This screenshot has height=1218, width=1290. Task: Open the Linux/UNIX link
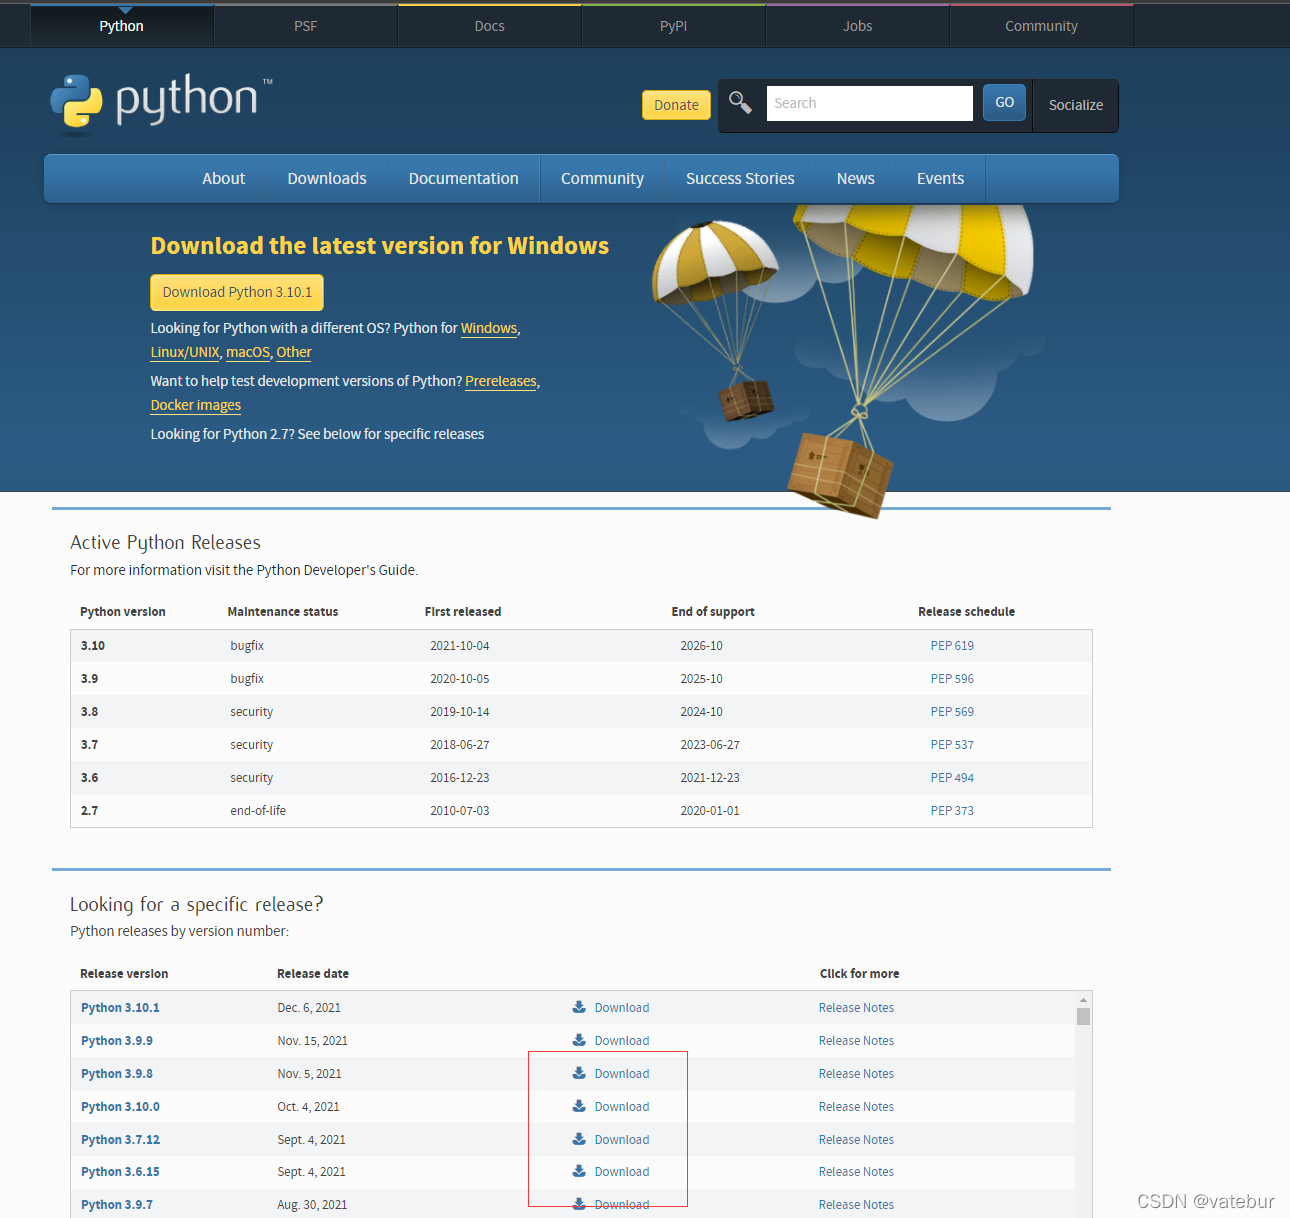coord(185,353)
